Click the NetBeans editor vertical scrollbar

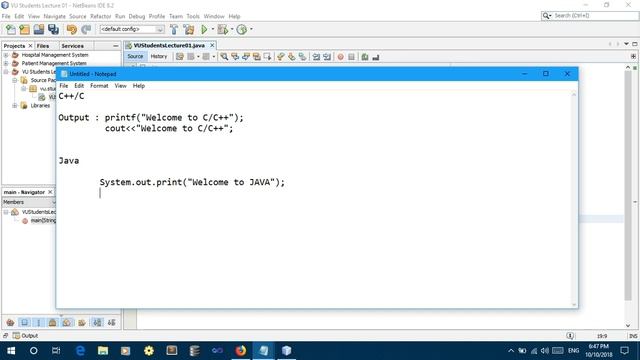628,186
